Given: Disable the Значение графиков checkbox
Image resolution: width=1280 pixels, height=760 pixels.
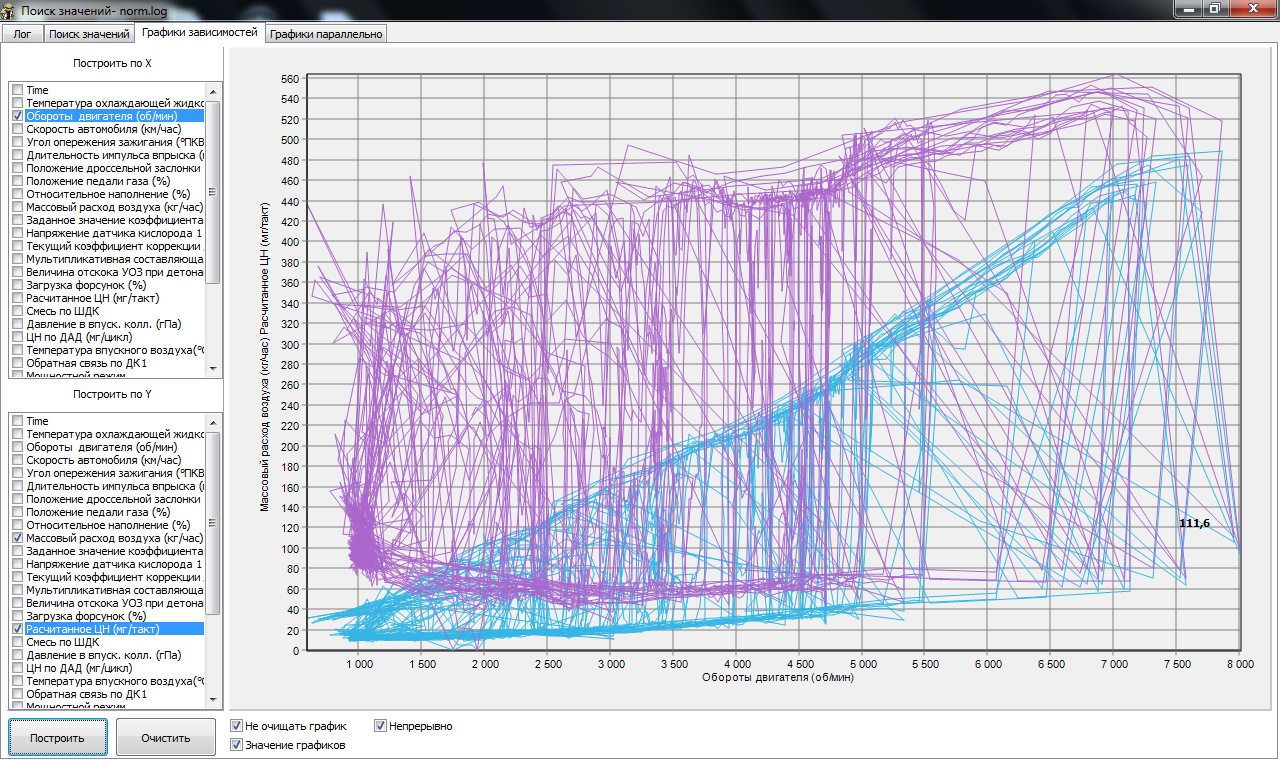Looking at the screenshot, I should 236,745.
